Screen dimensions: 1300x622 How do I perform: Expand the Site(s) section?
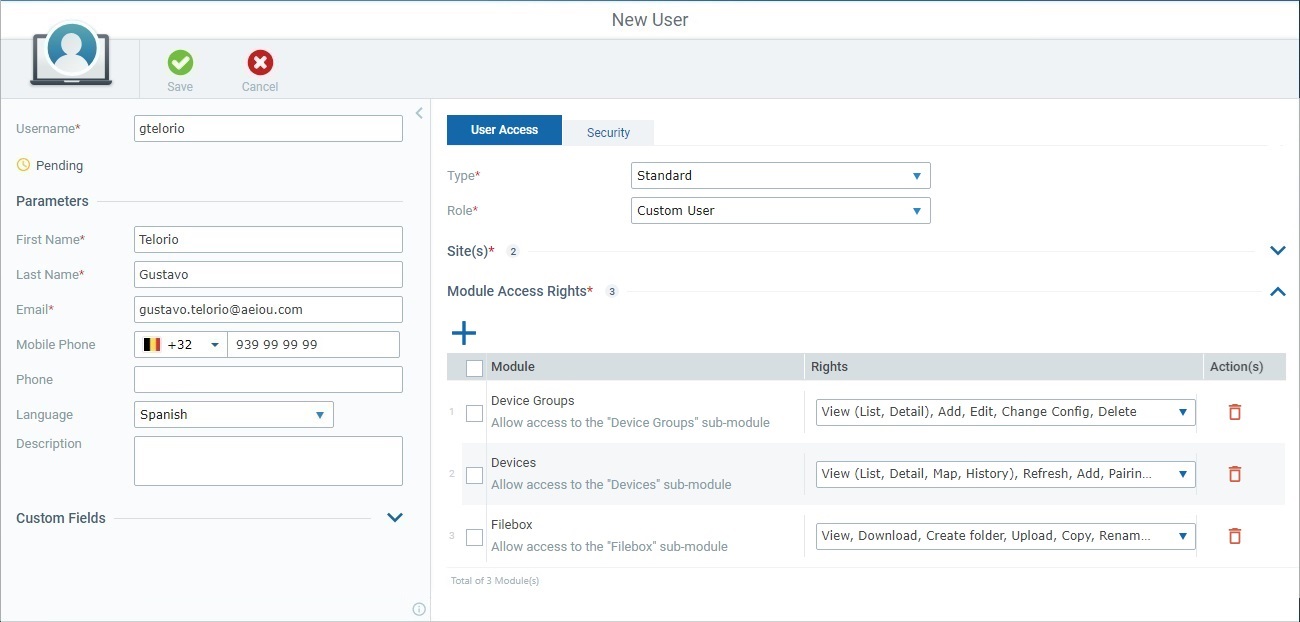1277,250
